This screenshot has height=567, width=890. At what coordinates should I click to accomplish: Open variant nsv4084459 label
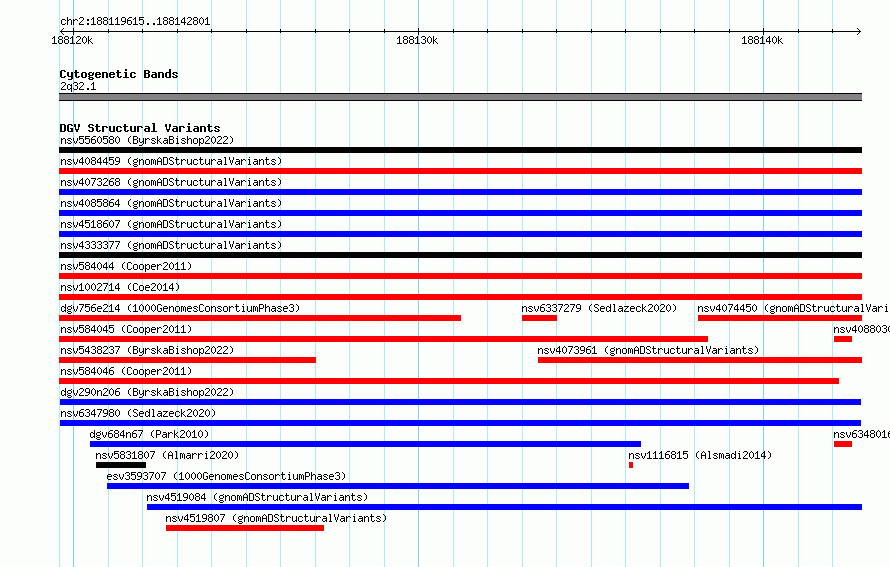(171, 161)
